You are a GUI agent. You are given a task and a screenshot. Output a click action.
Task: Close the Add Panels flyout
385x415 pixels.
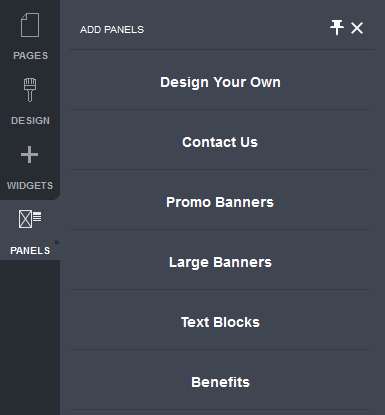(357, 28)
